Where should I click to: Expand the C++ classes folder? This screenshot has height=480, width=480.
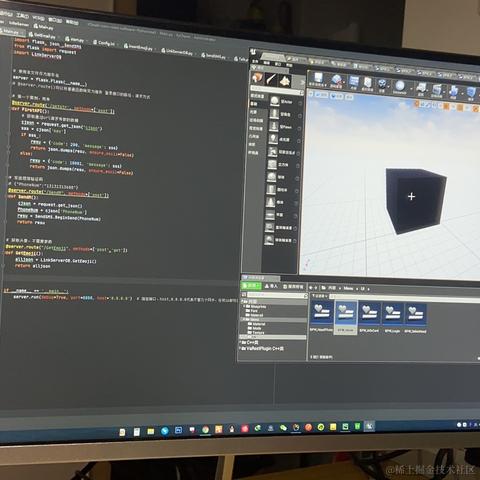[x=240, y=342]
